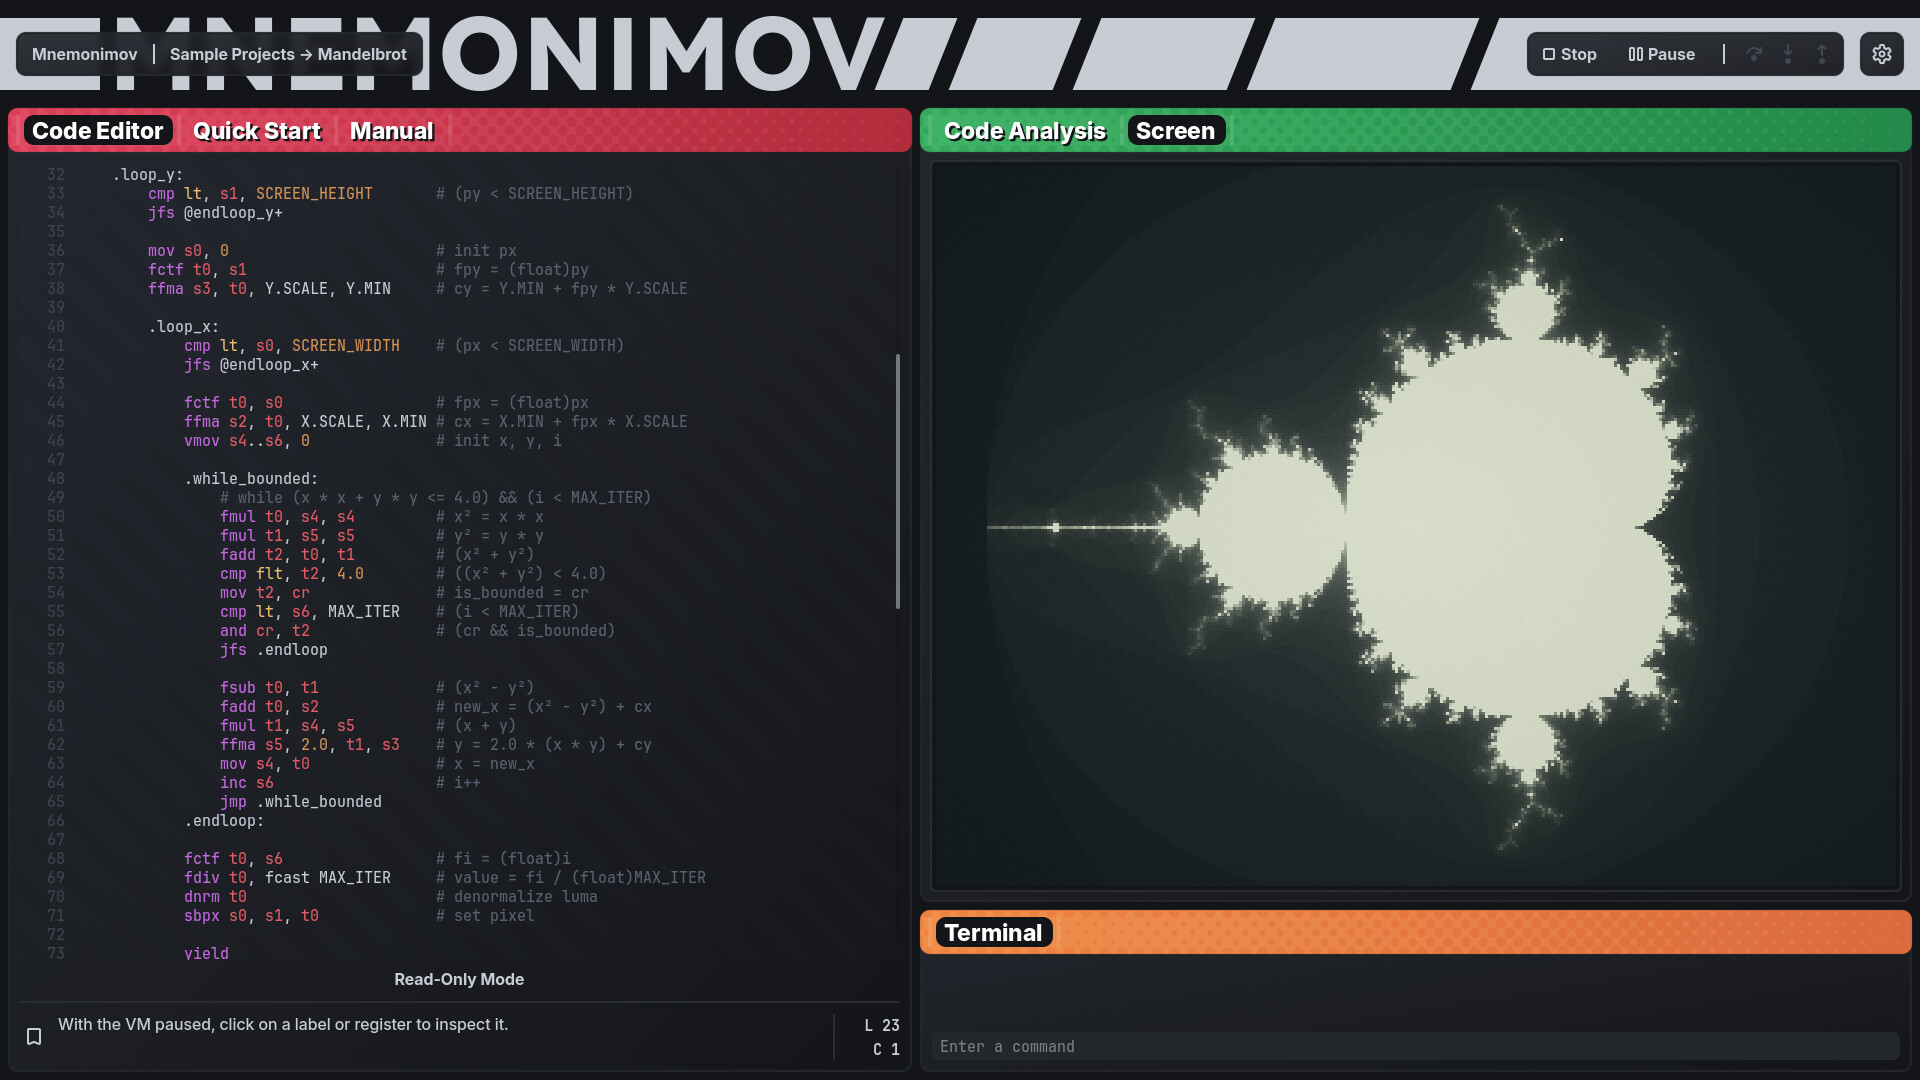Click the .loop_y: label

148,175
